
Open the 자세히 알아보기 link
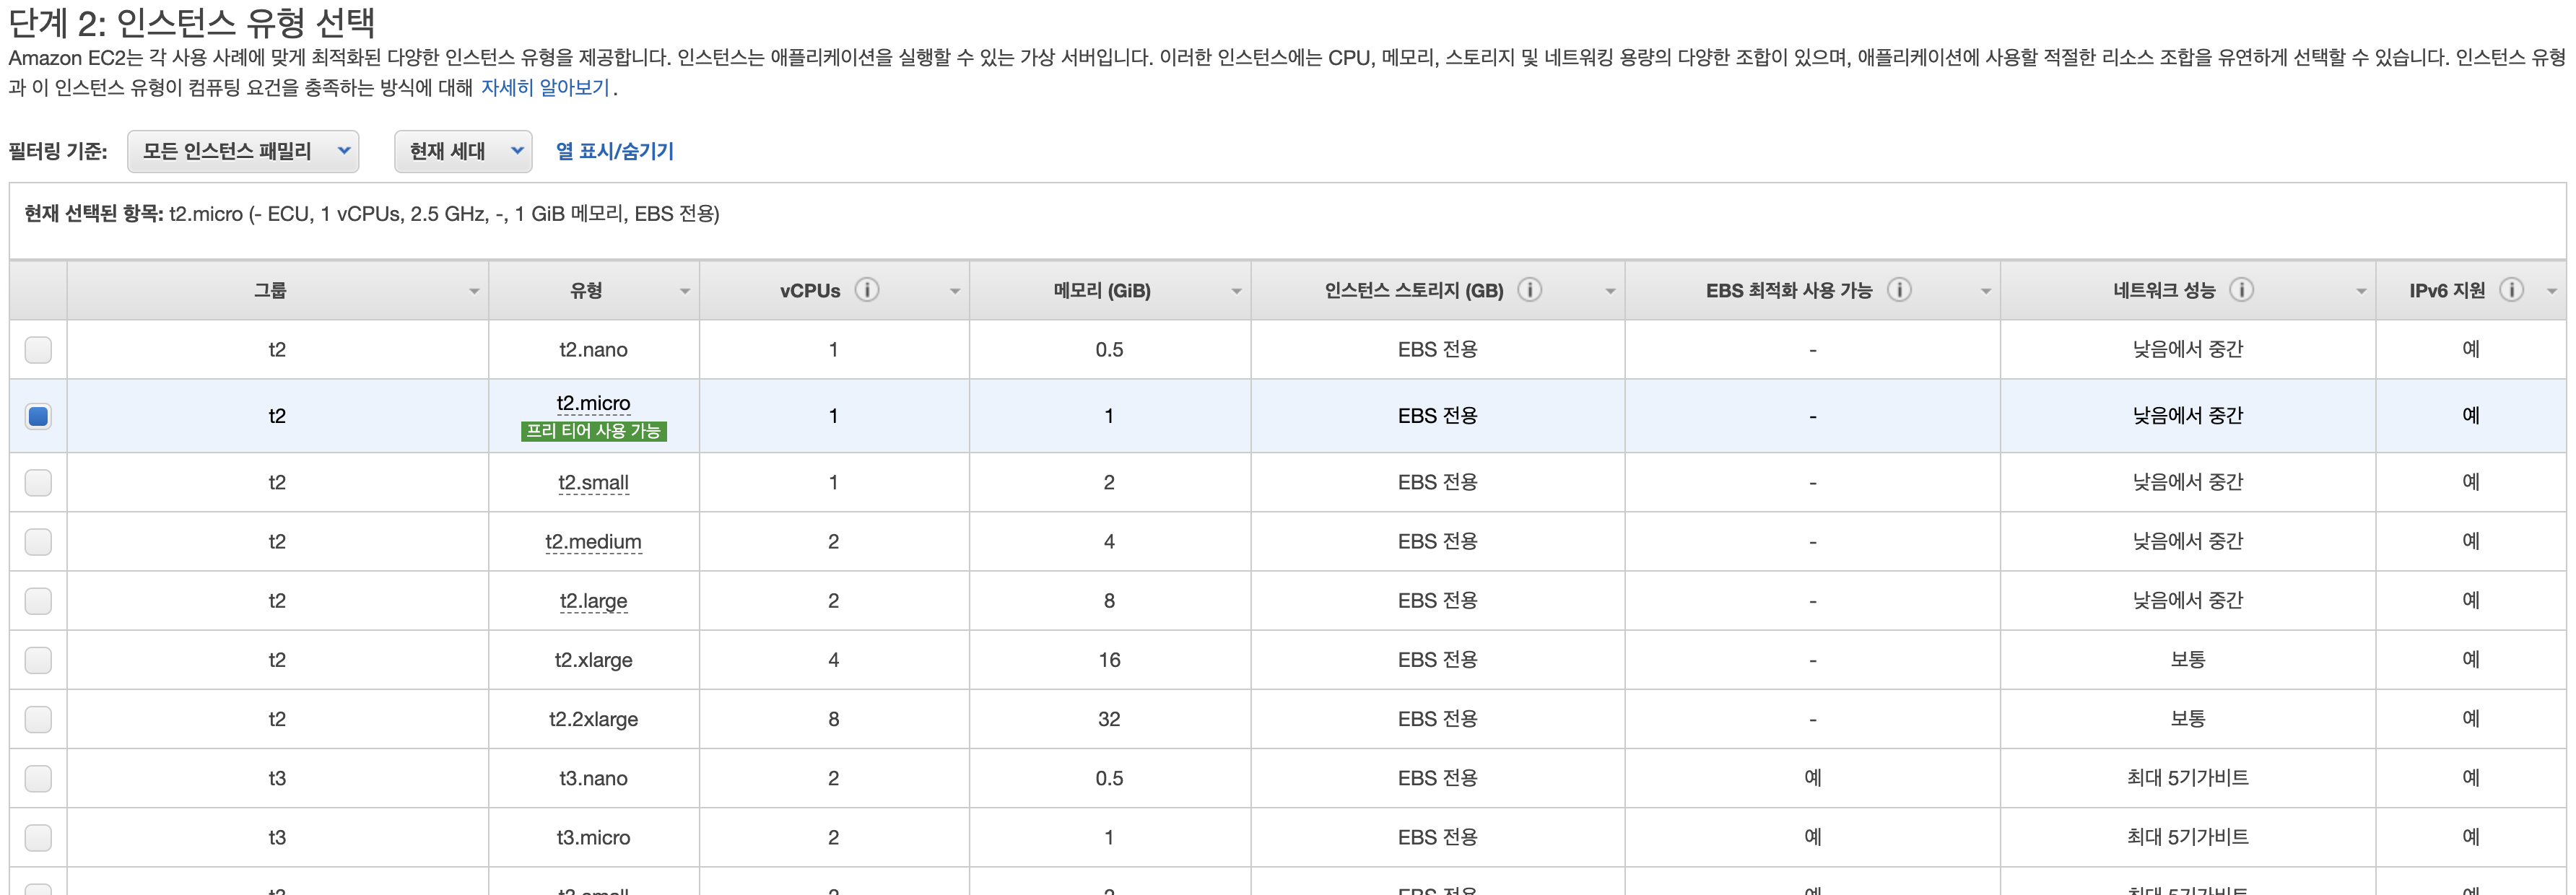[545, 88]
